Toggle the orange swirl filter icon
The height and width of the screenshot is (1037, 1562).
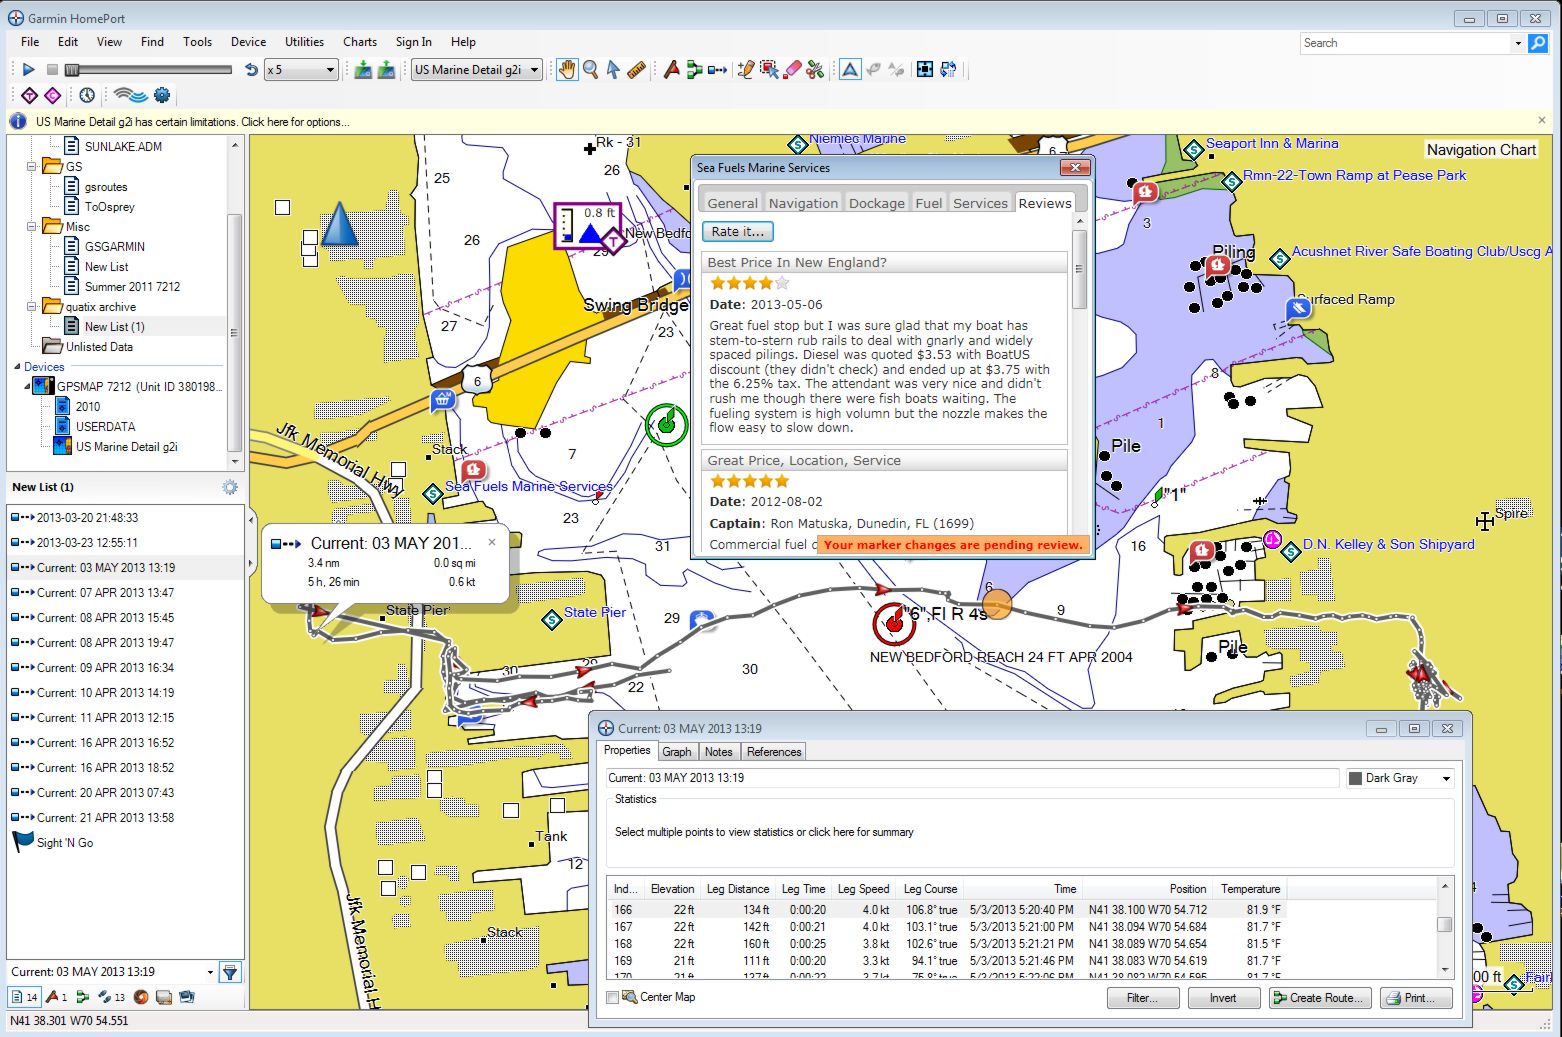point(141,997)
